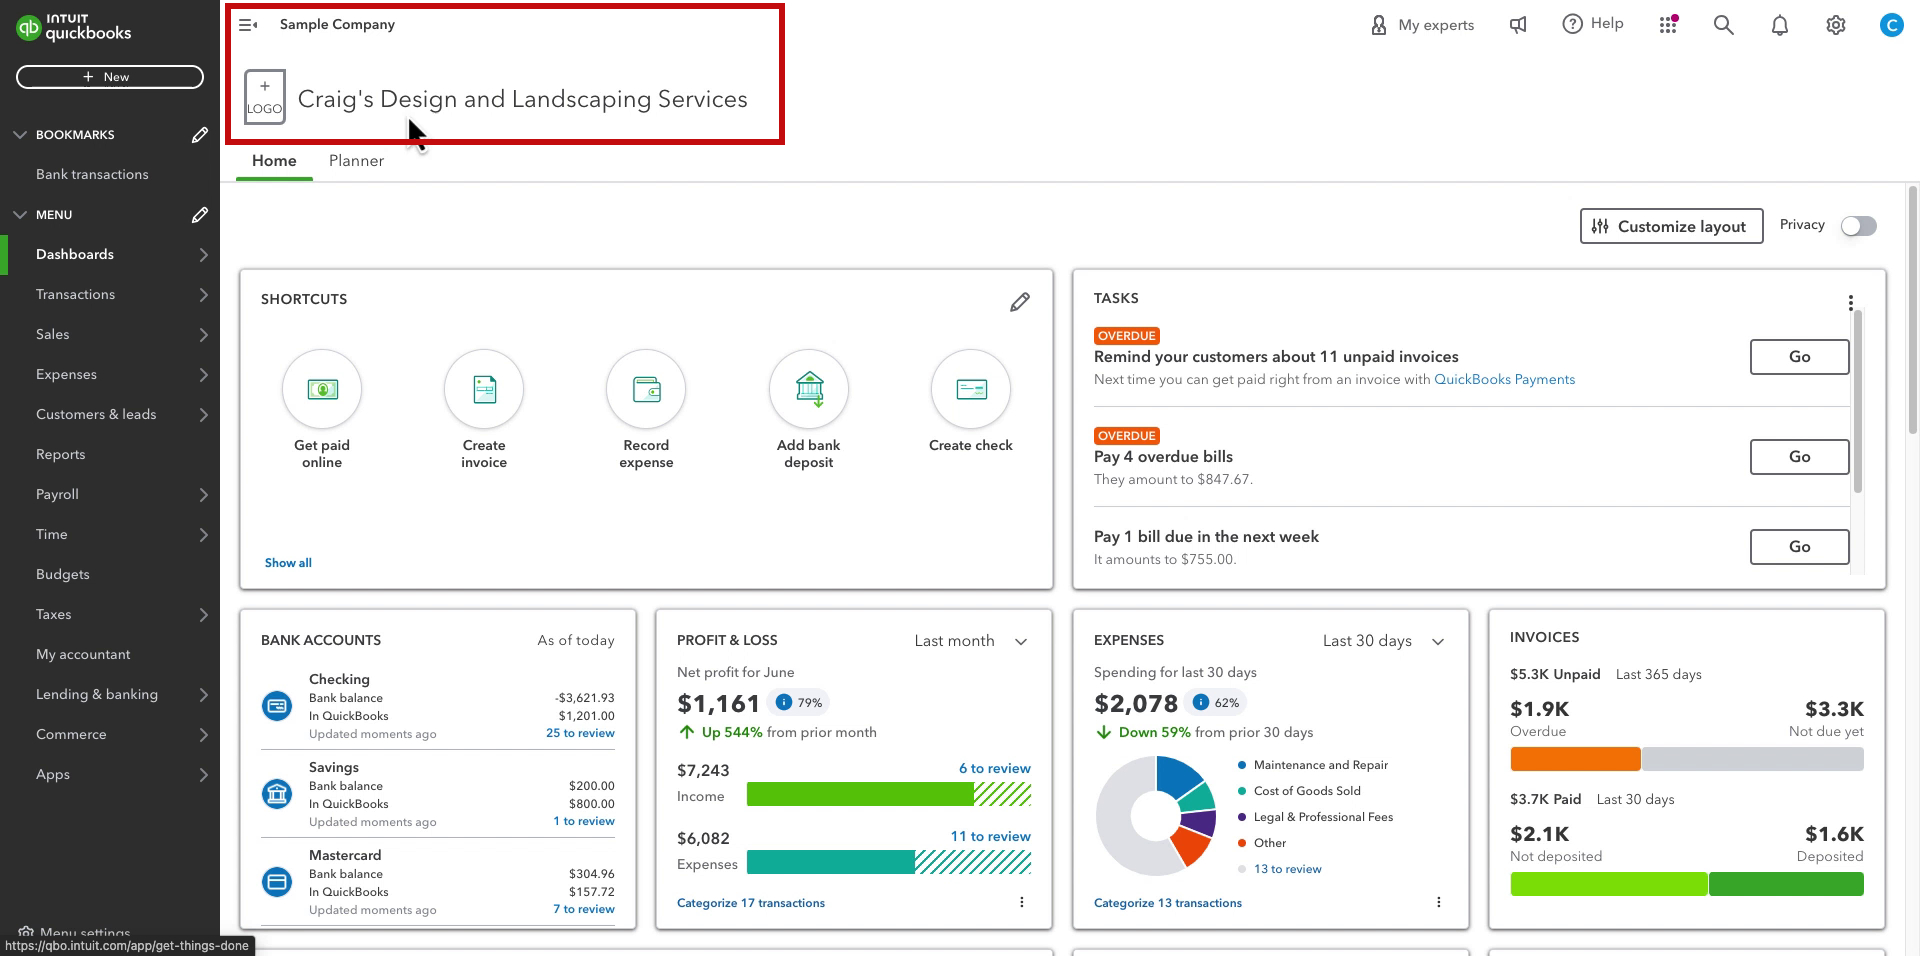This screenshot has width=1920, height=956.
Task: Open the Tasks card three-dot menu
Action: pyautogui.click(x=1851, y=302)
